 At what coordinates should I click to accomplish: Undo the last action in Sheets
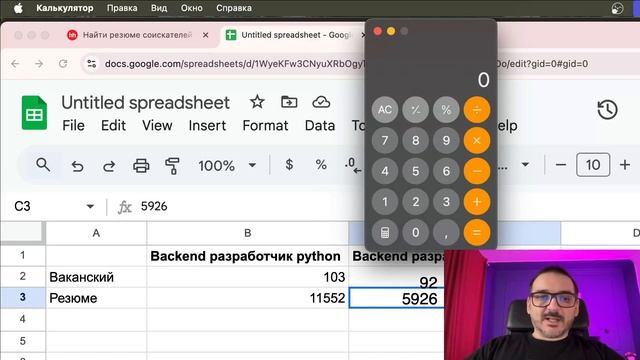[77, 166]
